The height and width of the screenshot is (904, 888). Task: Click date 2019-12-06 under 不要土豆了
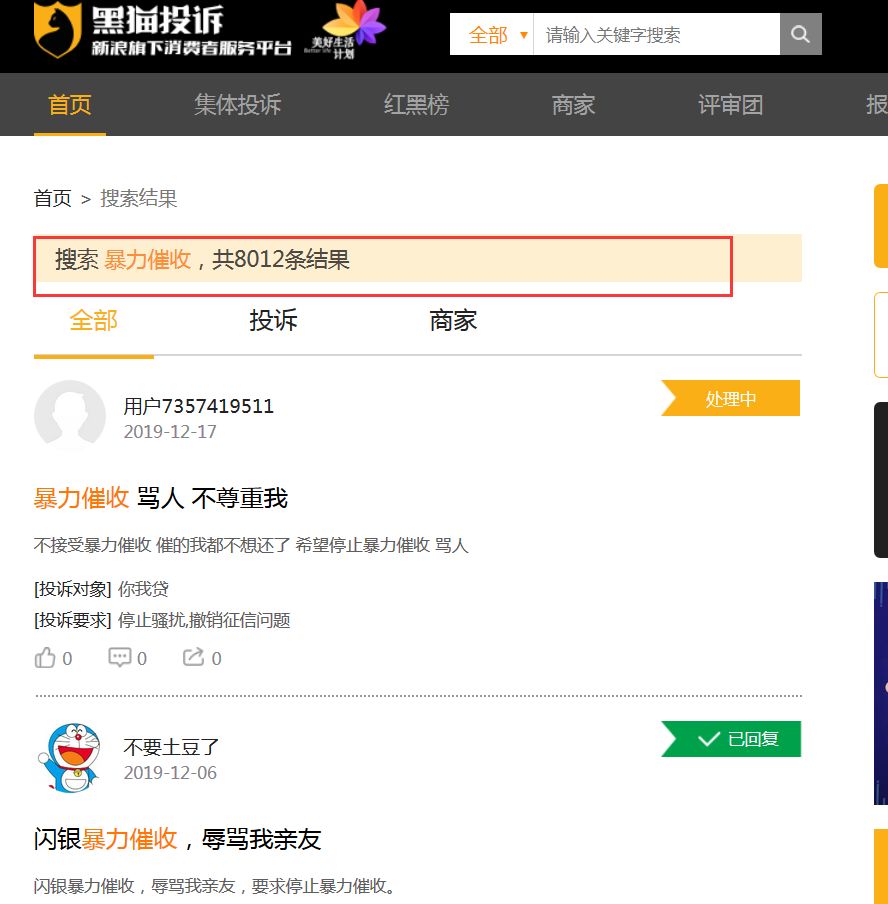pos(170,773)
